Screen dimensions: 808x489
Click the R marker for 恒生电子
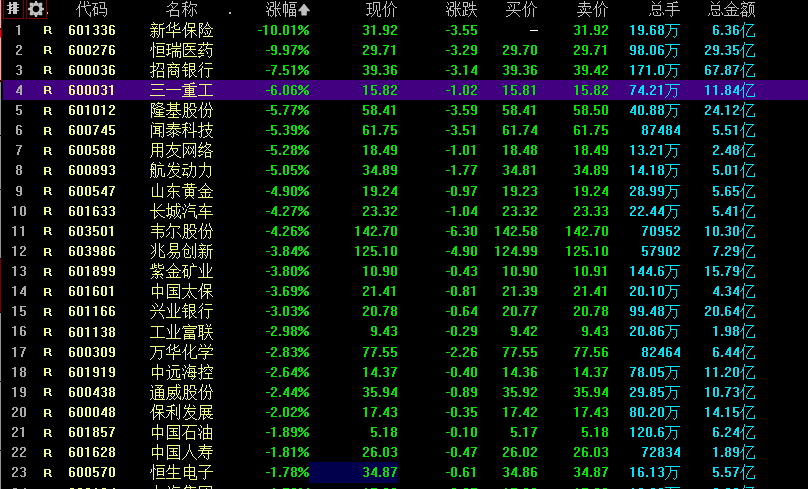point(48,474)
